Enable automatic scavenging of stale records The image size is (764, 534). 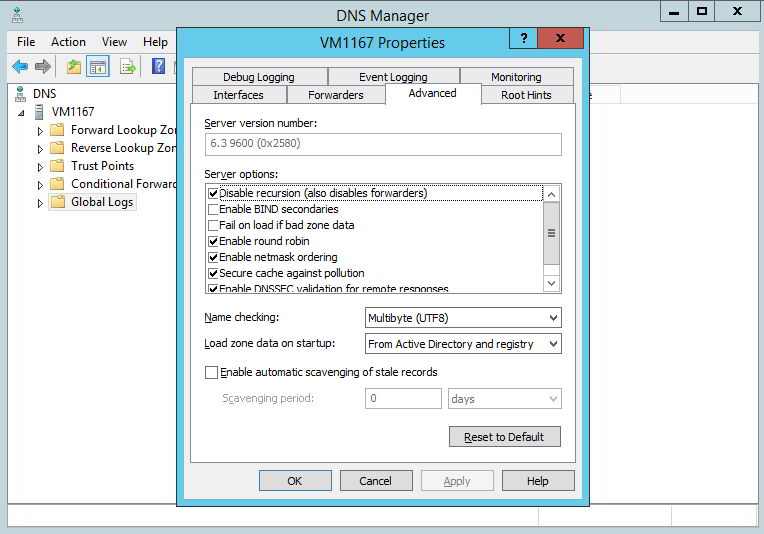211,372
